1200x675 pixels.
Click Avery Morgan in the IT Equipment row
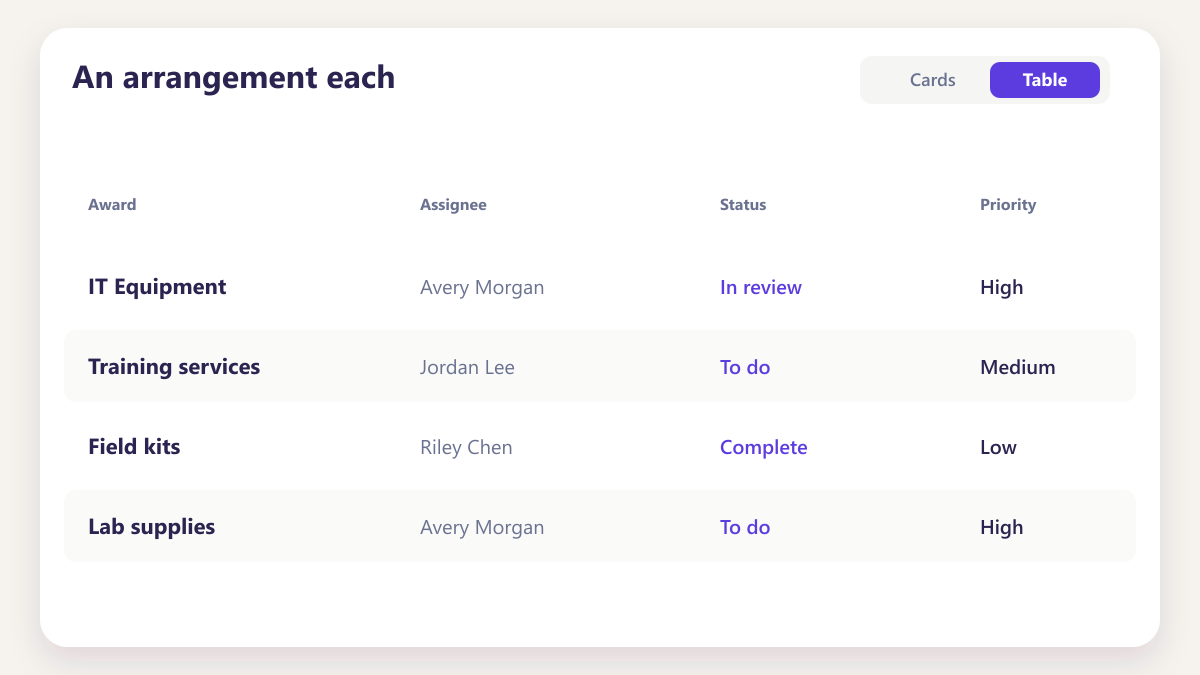pyautogui.click(x=482, y=288)
